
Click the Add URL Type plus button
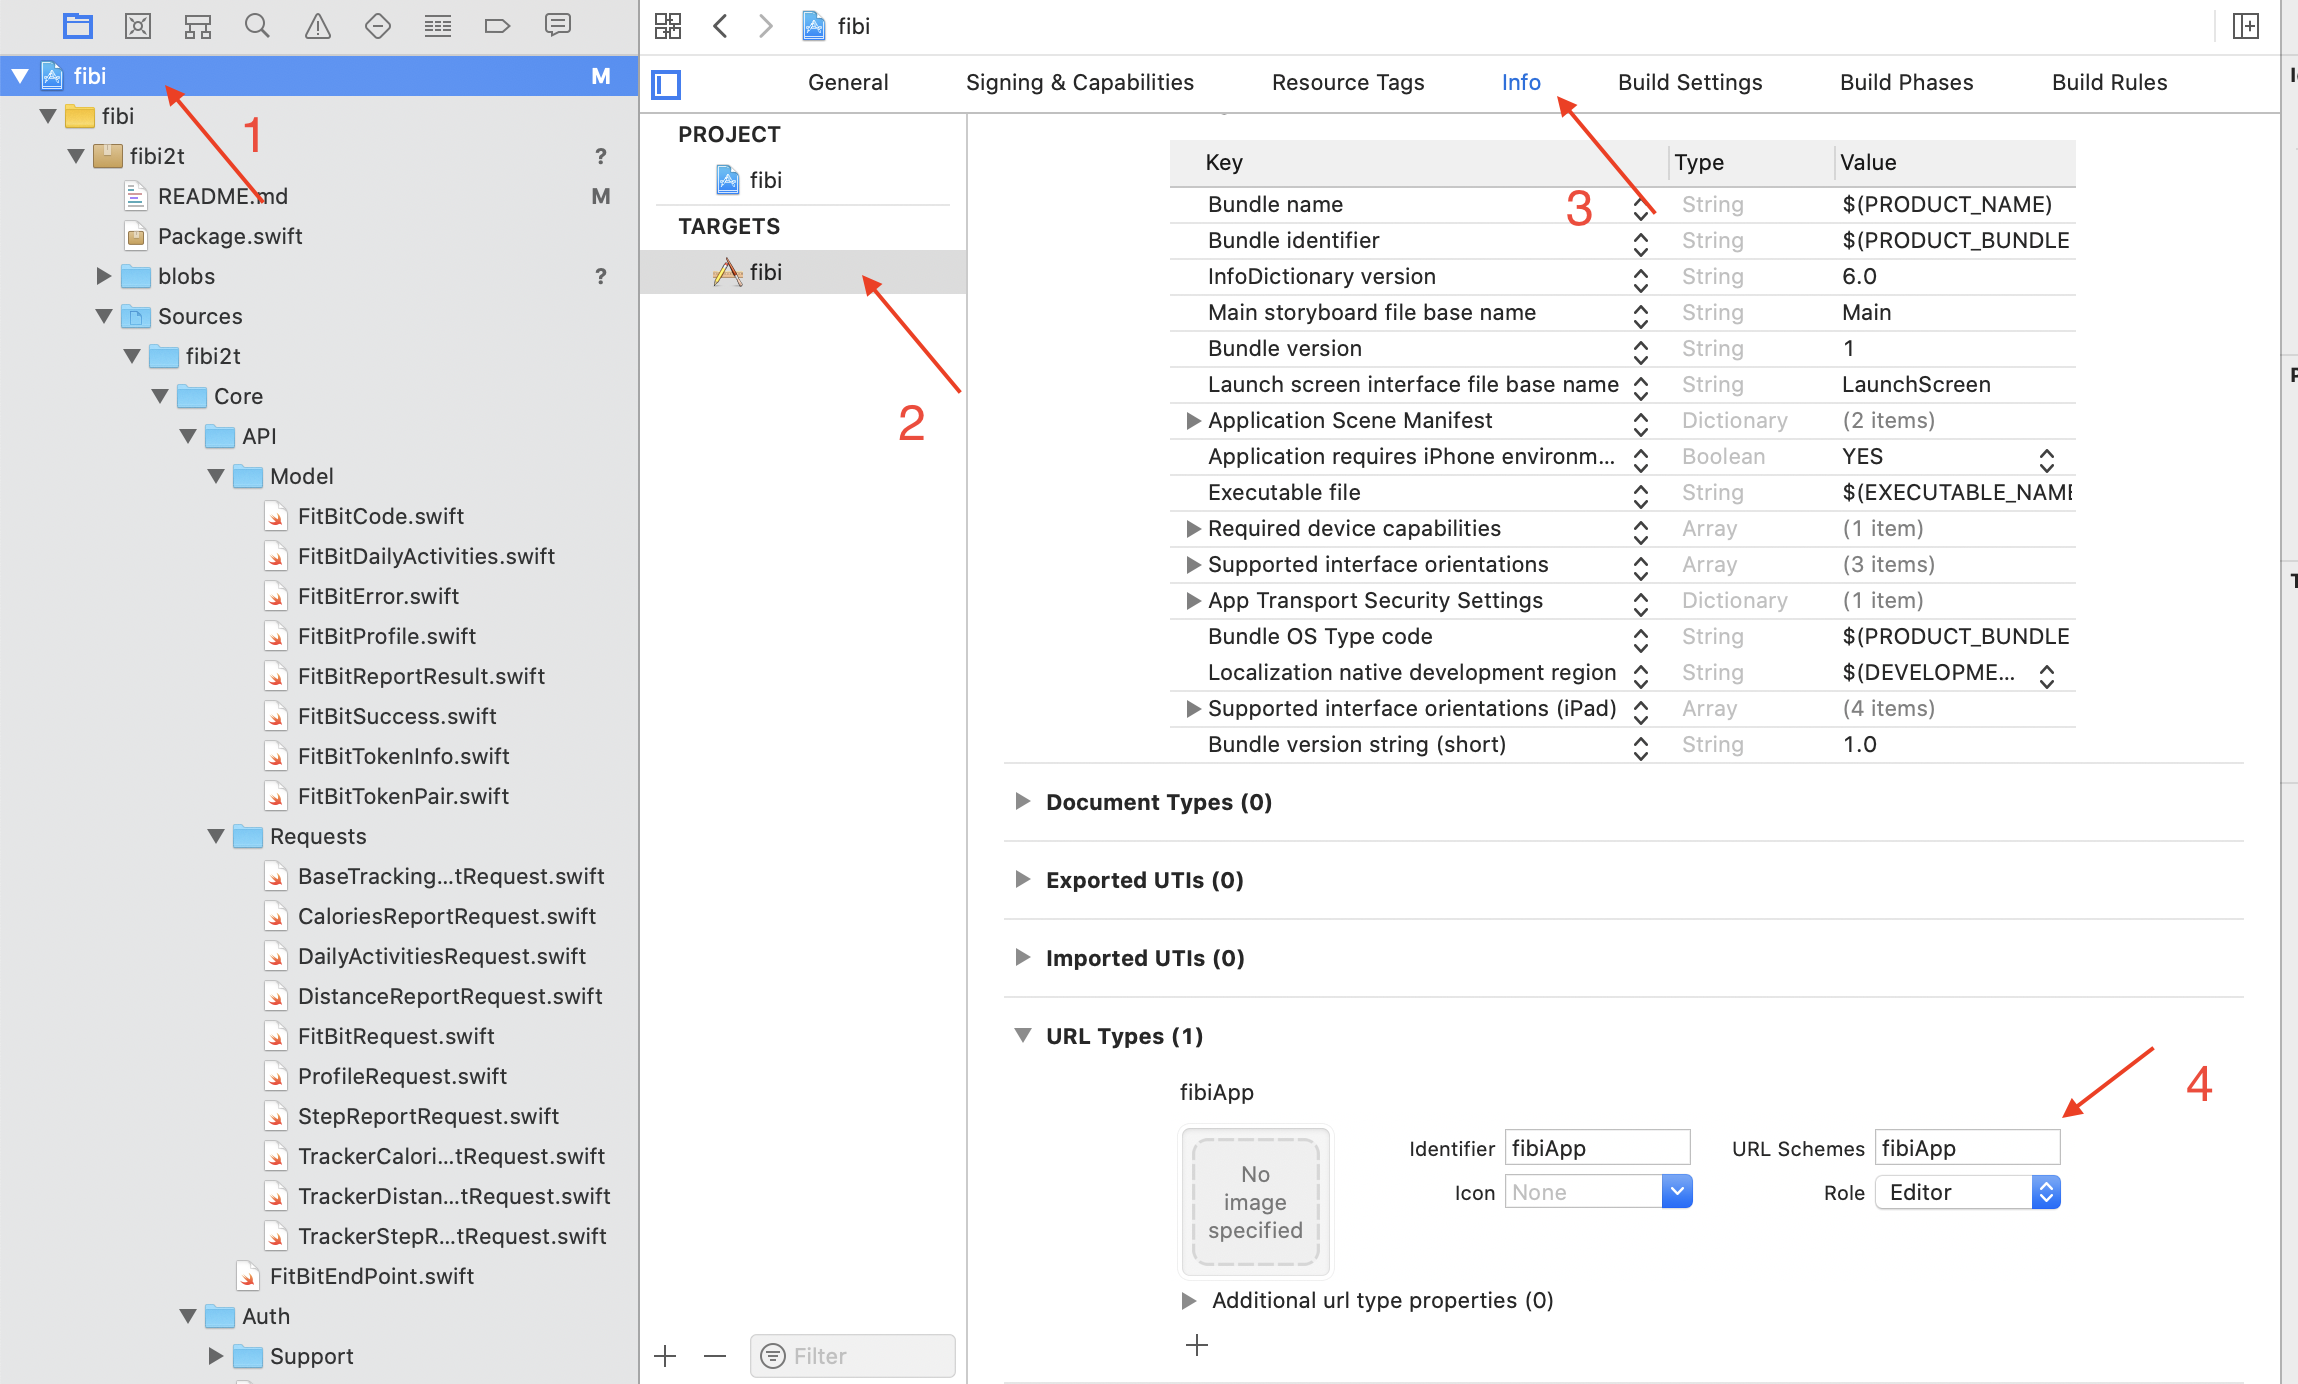[1197, 1346]
